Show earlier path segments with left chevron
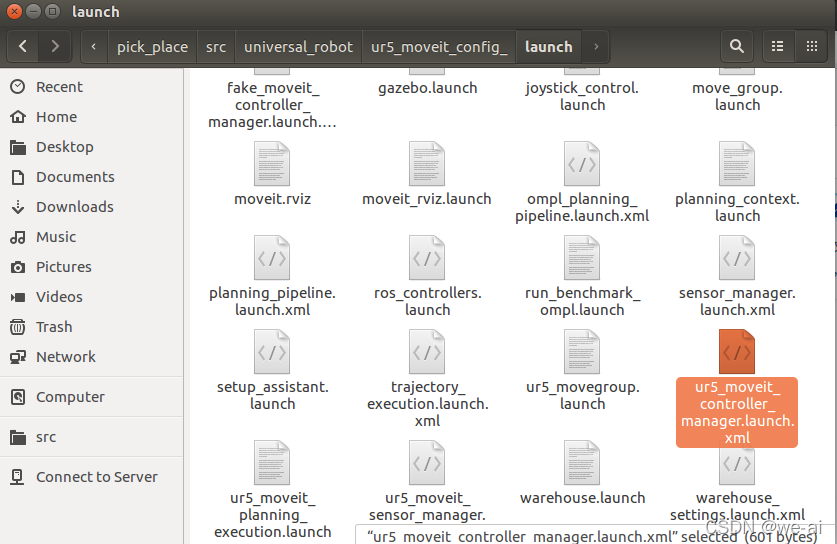This screenshot has width=837, height=544. 94,46
